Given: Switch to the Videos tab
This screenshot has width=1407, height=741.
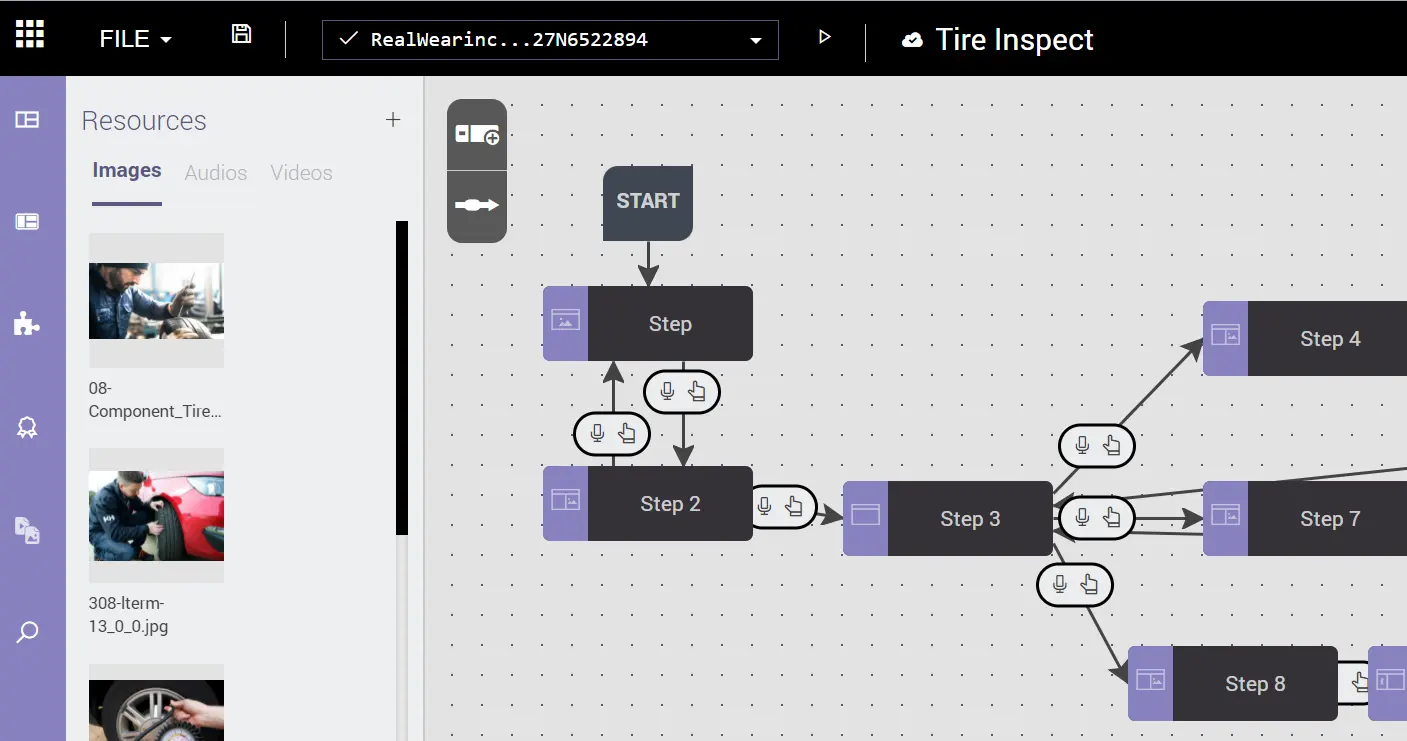Looking at the screenshot, I should [301, 173].
